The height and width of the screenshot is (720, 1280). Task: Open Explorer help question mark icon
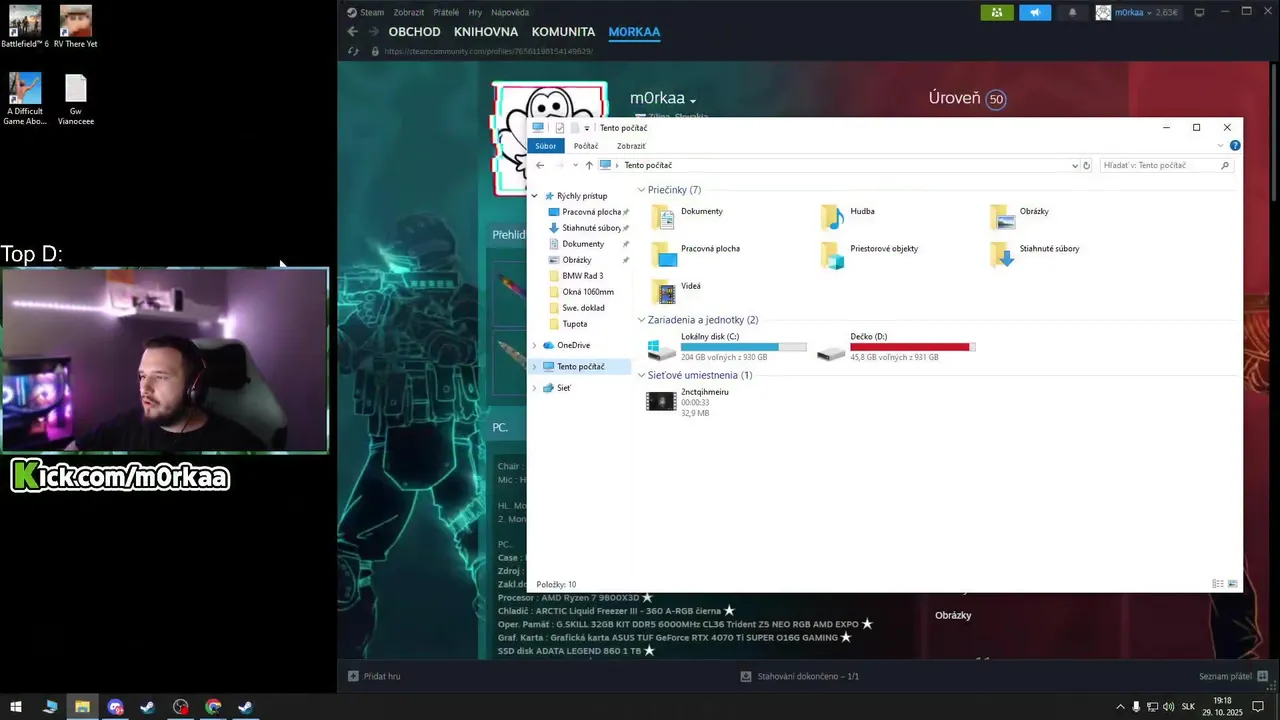pos(1235,146)
